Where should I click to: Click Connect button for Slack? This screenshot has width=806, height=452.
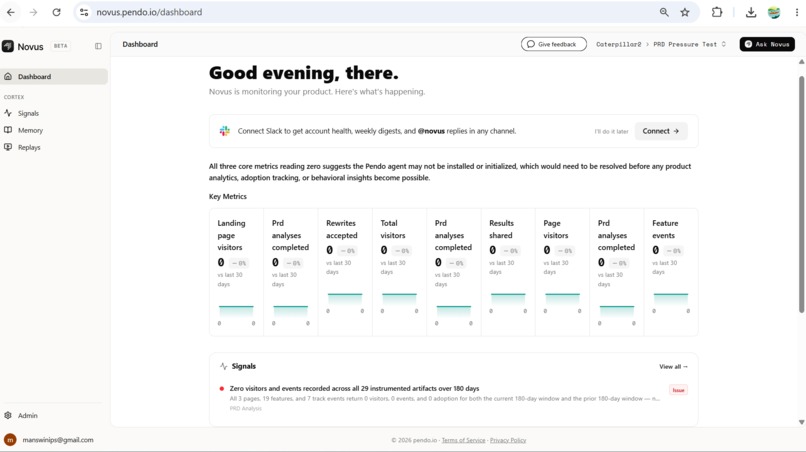tap(661, 131)
